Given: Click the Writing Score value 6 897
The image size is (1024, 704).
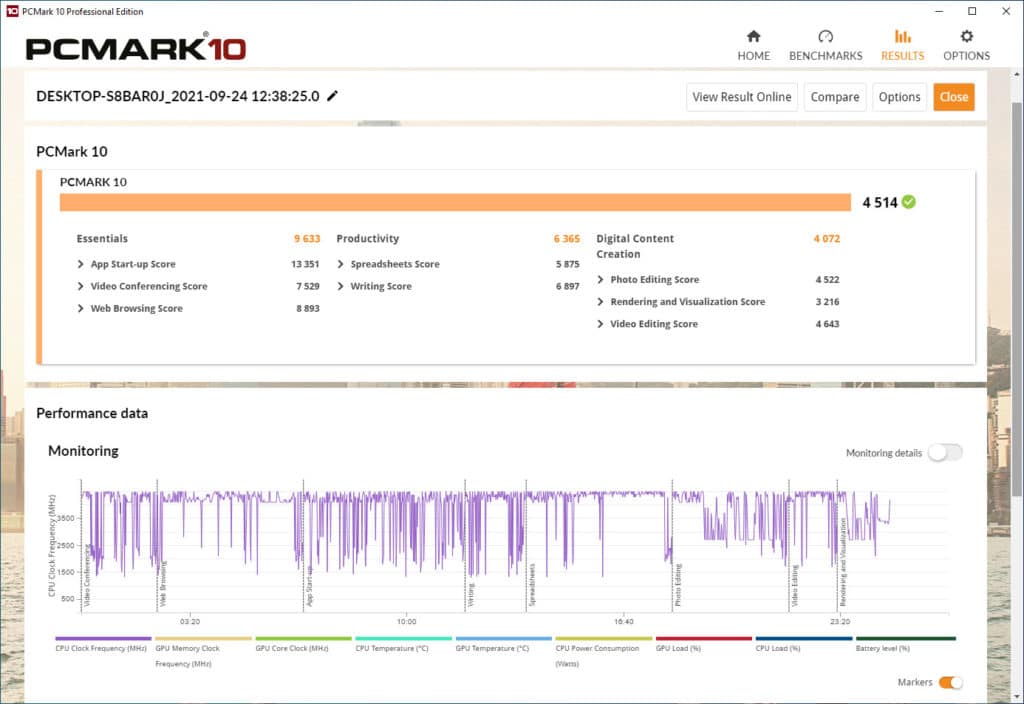Looking at the screenshot, I should click(568, 286).
